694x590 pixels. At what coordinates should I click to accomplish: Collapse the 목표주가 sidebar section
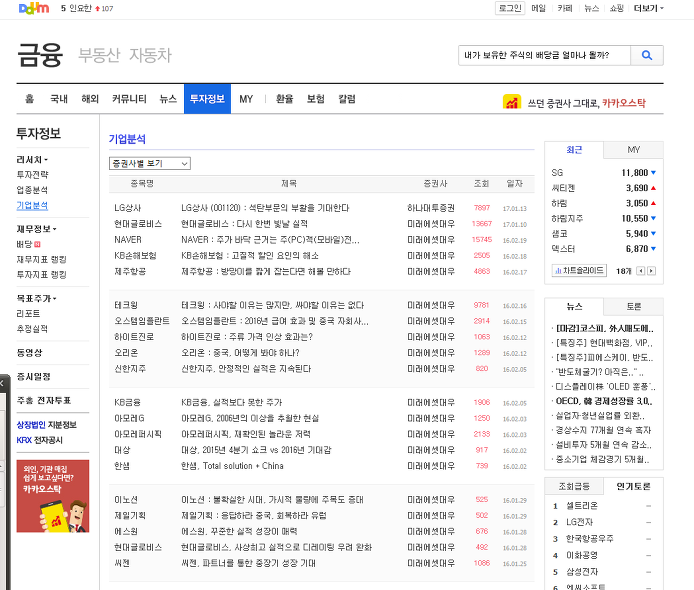tap(36, 298)
